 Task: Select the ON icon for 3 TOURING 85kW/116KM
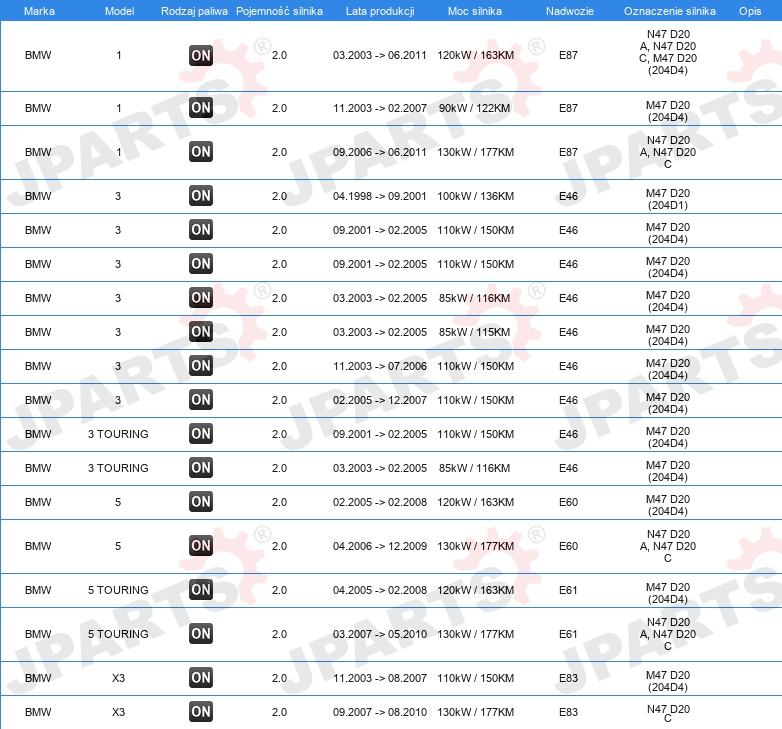coord(201,468)
